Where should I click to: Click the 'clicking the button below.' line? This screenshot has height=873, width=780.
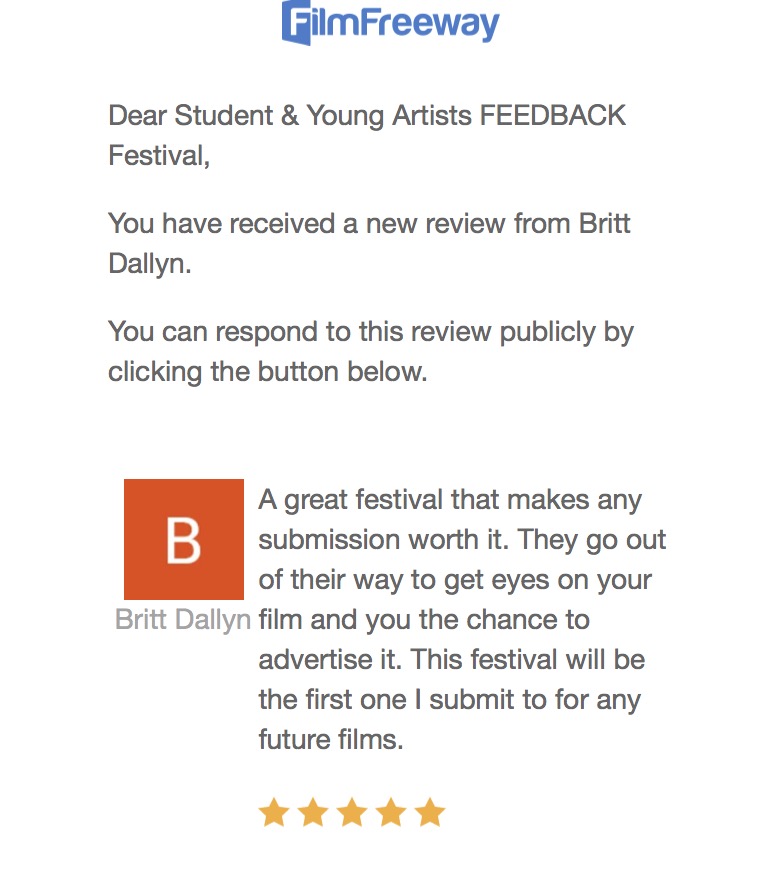click(267, 371)
